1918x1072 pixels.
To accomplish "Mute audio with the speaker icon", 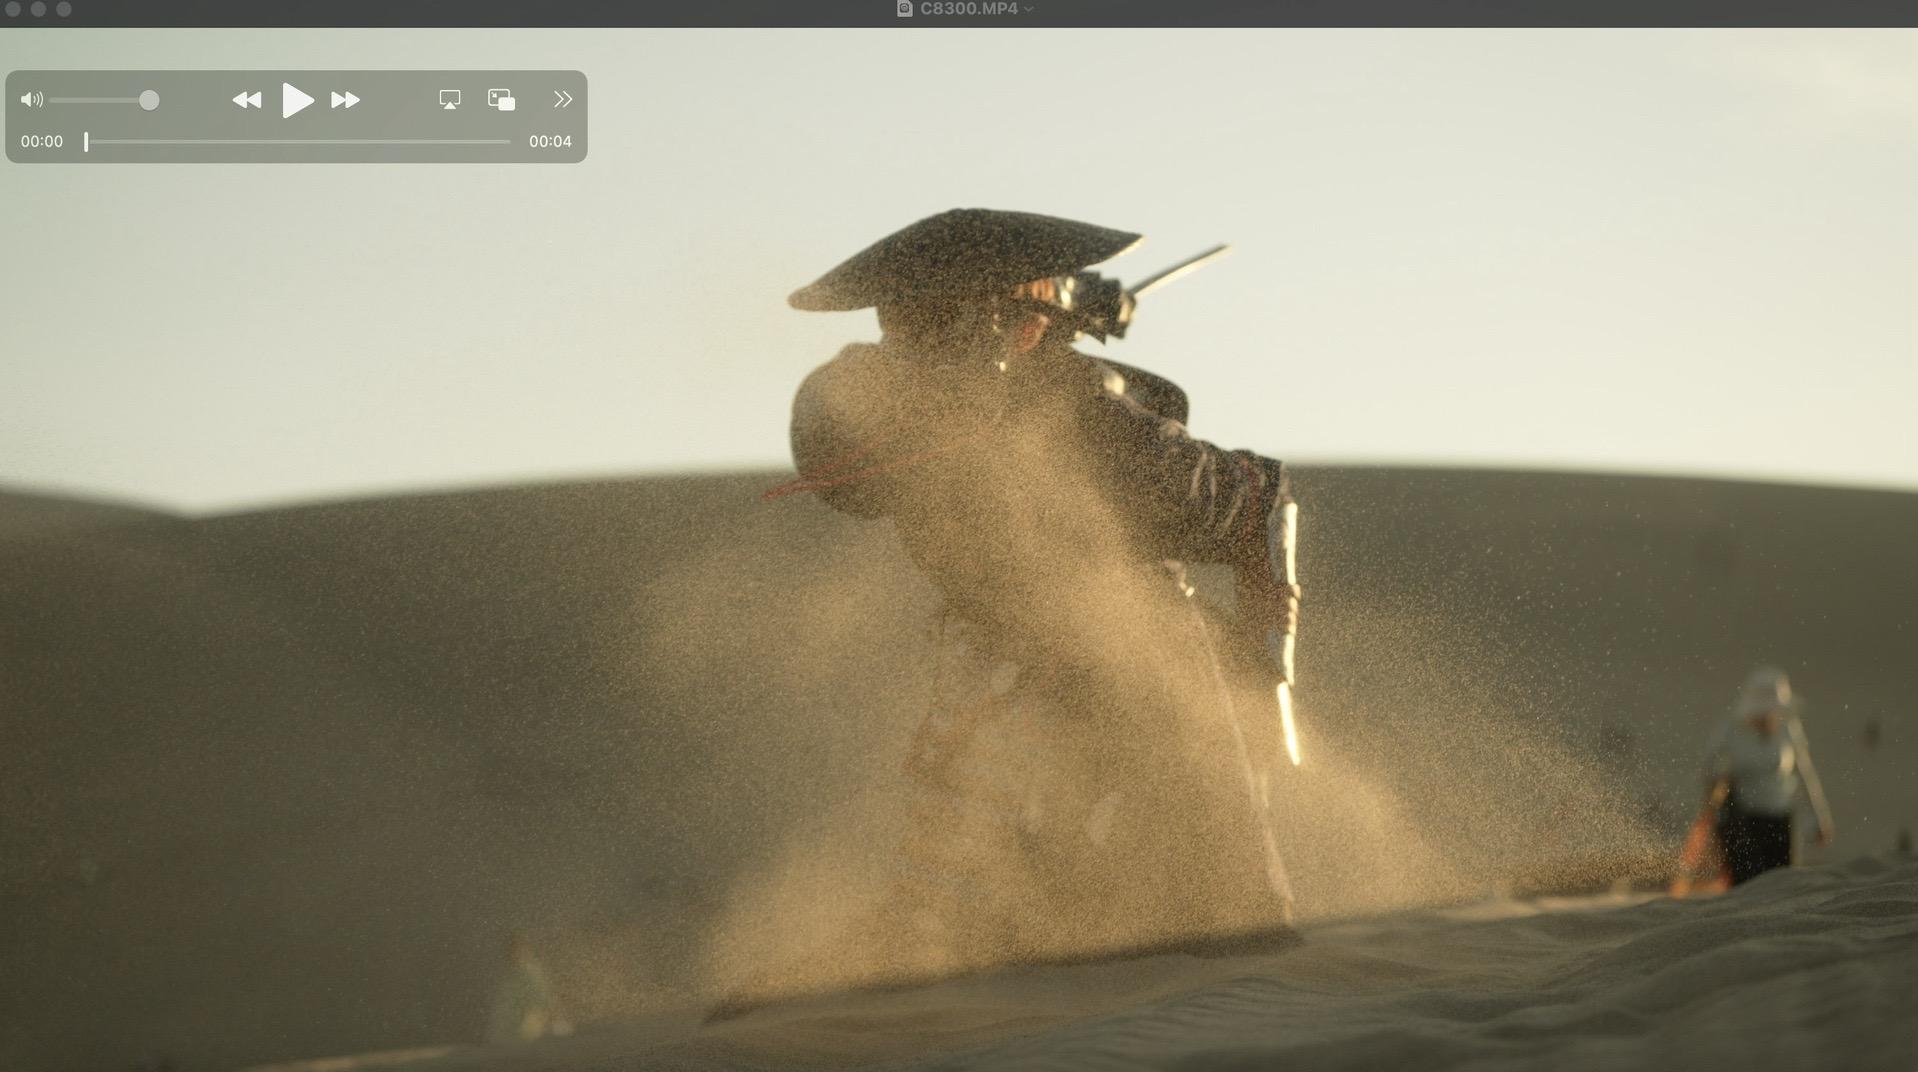I will tap(31, 100).
